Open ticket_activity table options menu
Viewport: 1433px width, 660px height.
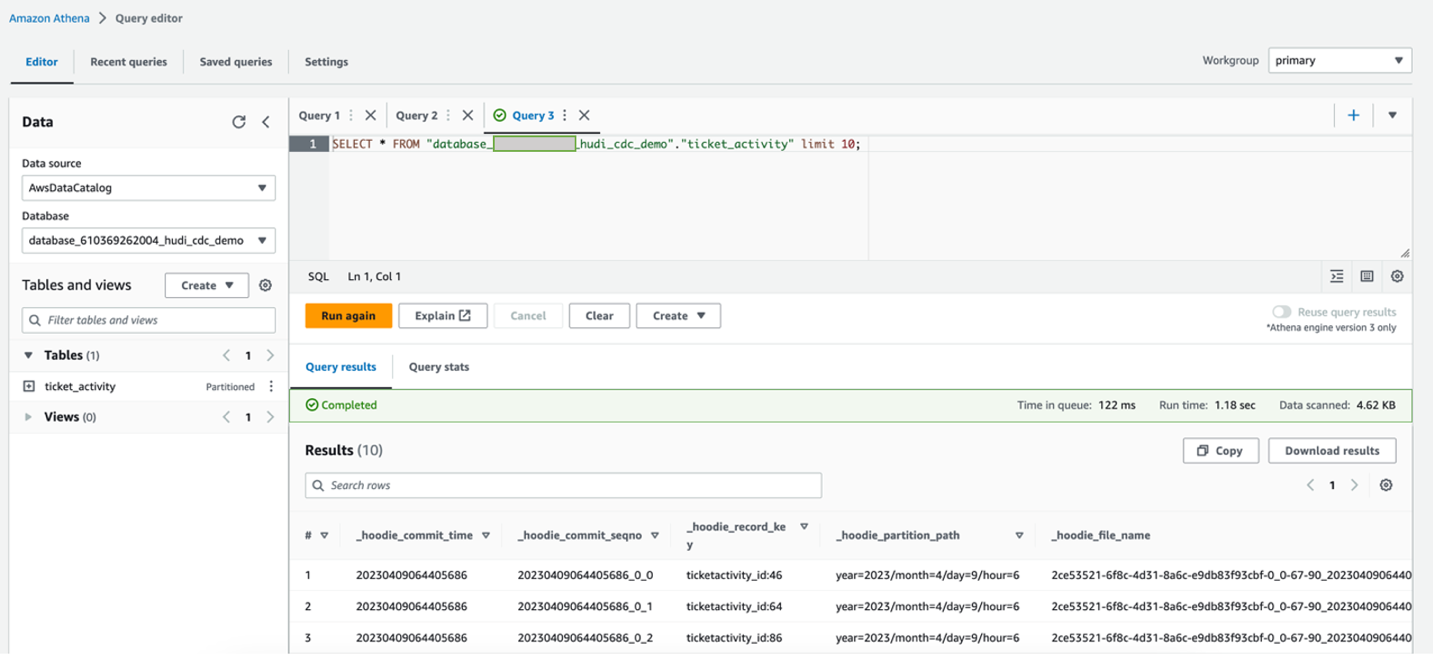pyautogui.click(x=271, y=387)
